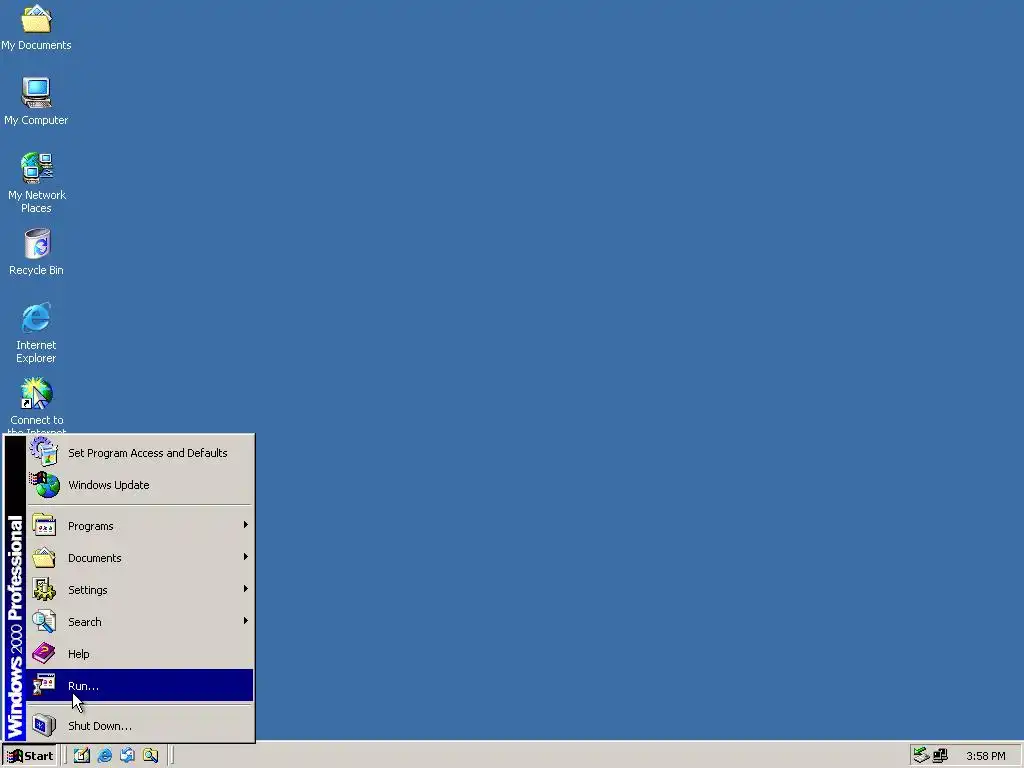Open Set Program Access and Defaults
Image resolution: width=1024 pixels, height=768 pixels.
[x=140, y=453]
